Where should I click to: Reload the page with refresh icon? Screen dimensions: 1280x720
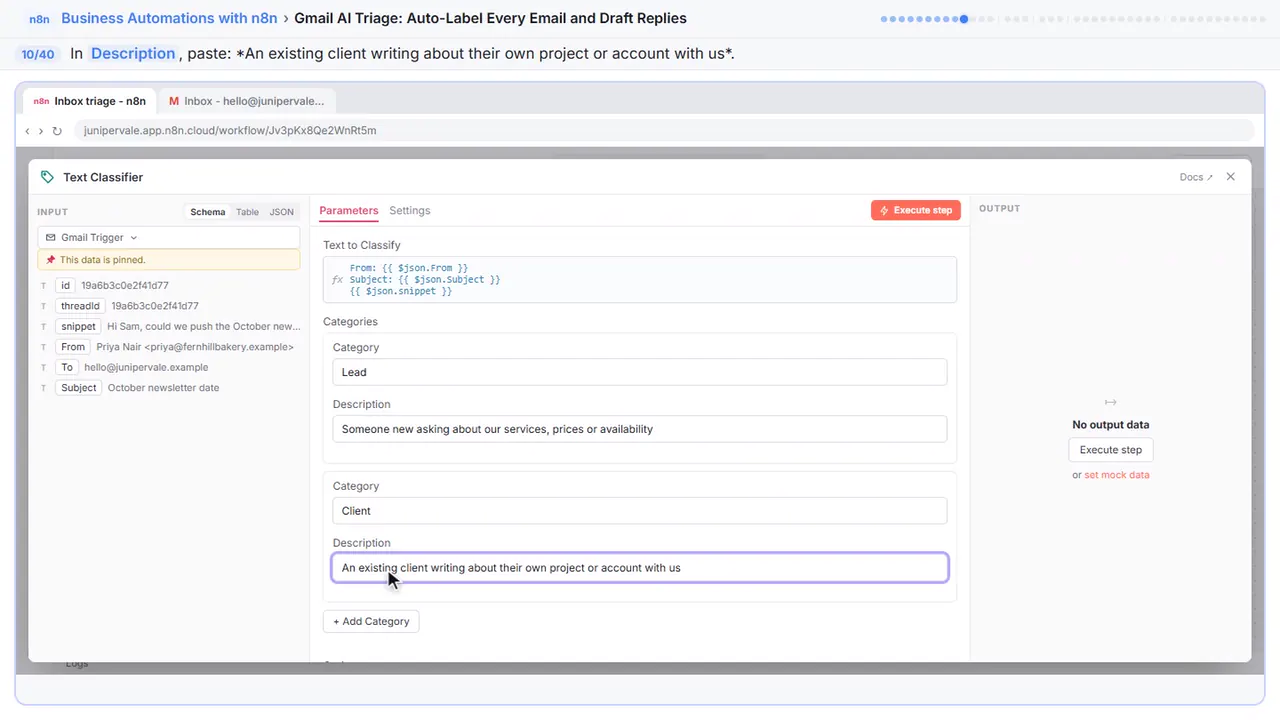[x=57, y=131]
